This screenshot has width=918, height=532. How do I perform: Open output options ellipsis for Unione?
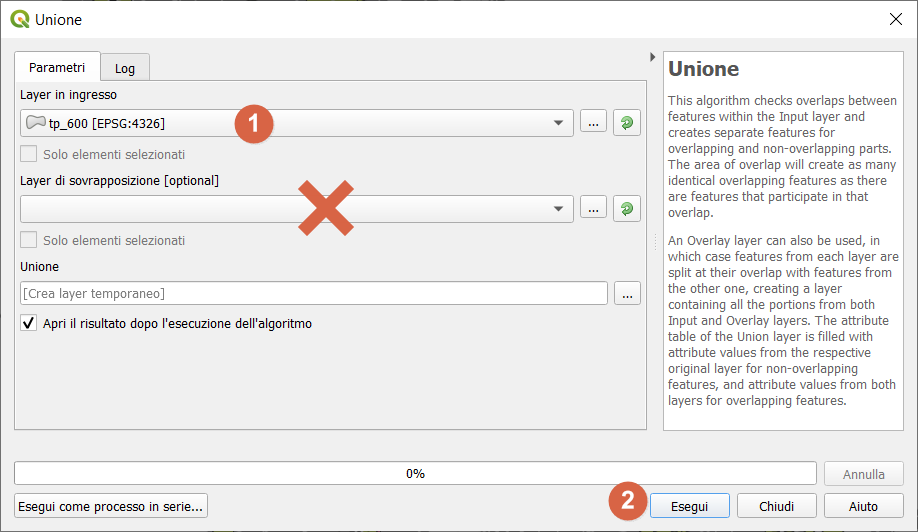tap(628, 294)
